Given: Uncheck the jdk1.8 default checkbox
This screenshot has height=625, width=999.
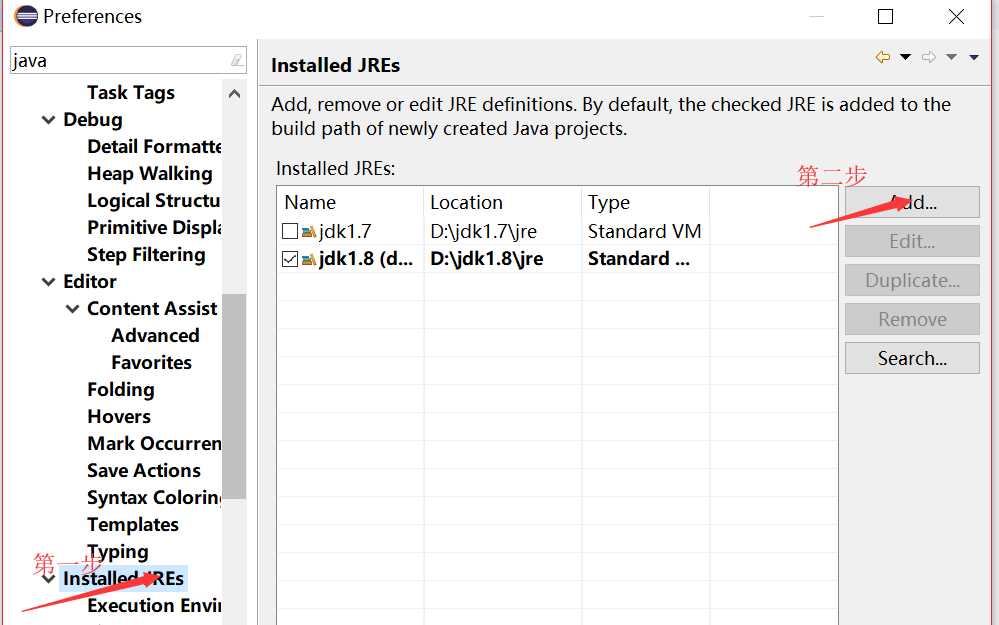Looking at the screenshot, I should click(x=290, y=259).
